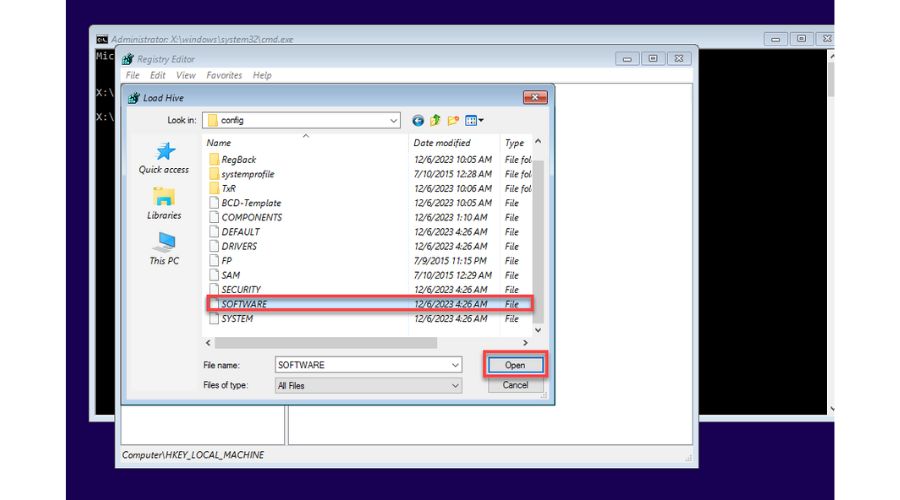Click horizontal scroll right arrow in file list
The image size is (900, 500).
point(525,343)
